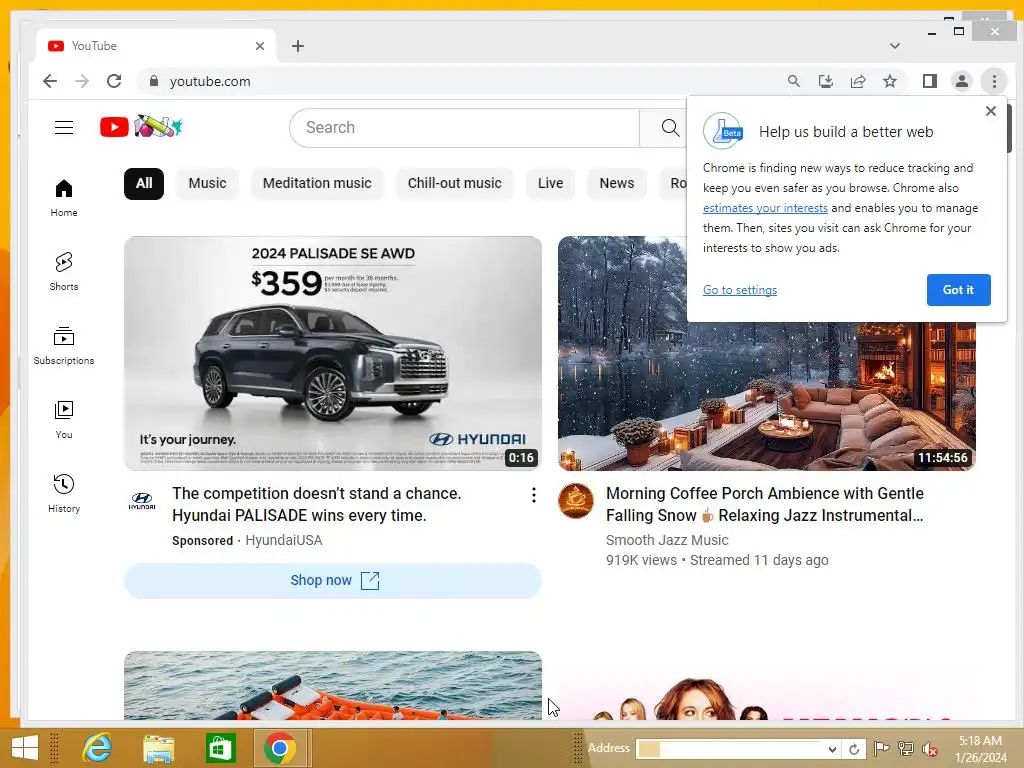Open Chrome three-dot menu

[x=994, y=81]
